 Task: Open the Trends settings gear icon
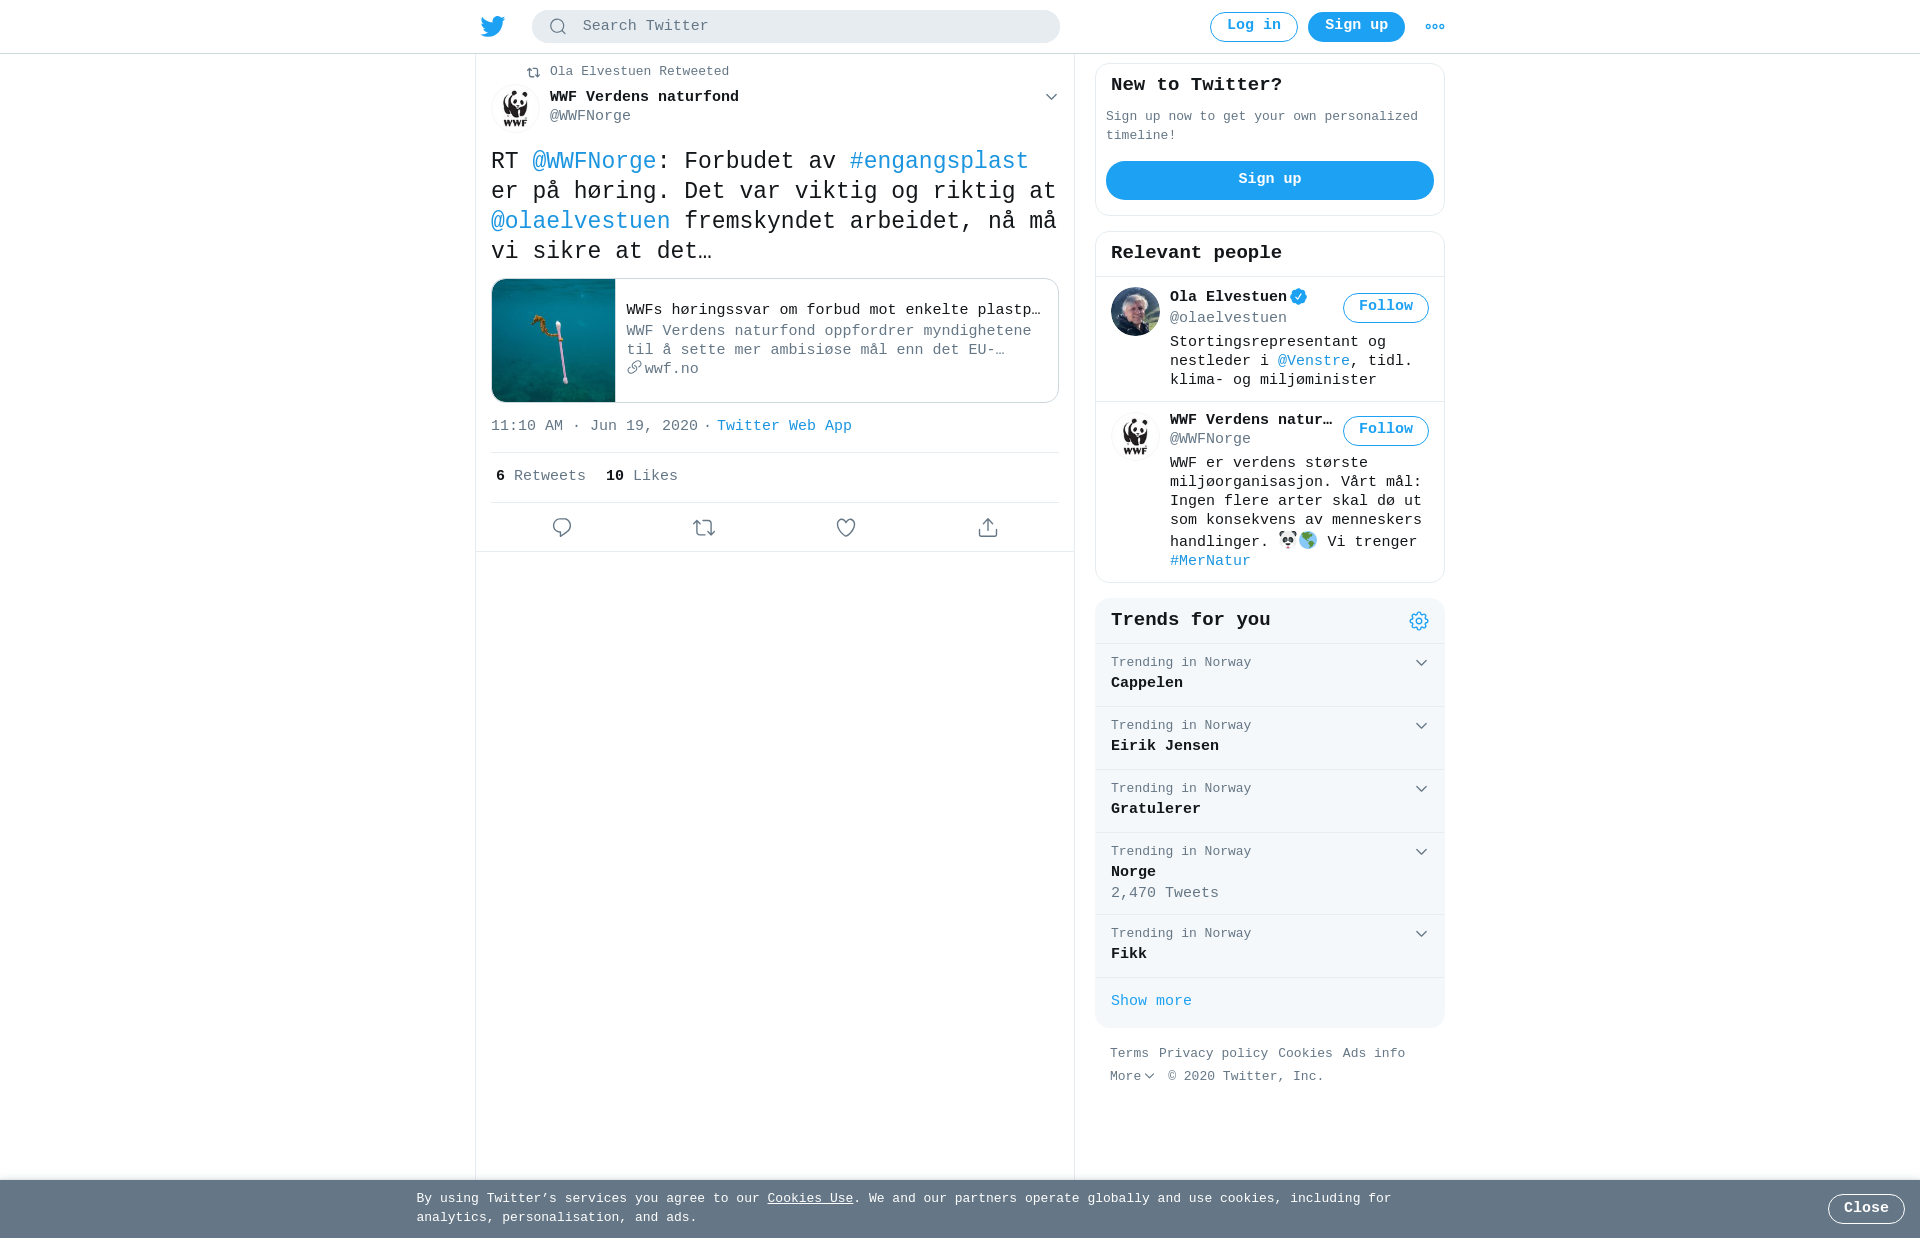1419,621
